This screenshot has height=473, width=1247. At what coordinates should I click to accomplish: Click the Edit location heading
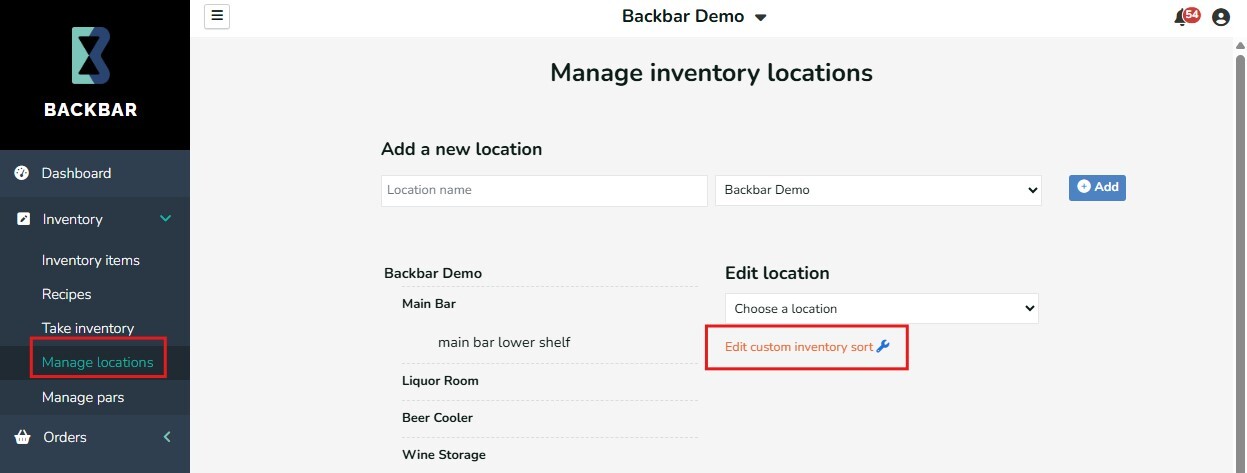pyautogui.click(x=777, y=273)
